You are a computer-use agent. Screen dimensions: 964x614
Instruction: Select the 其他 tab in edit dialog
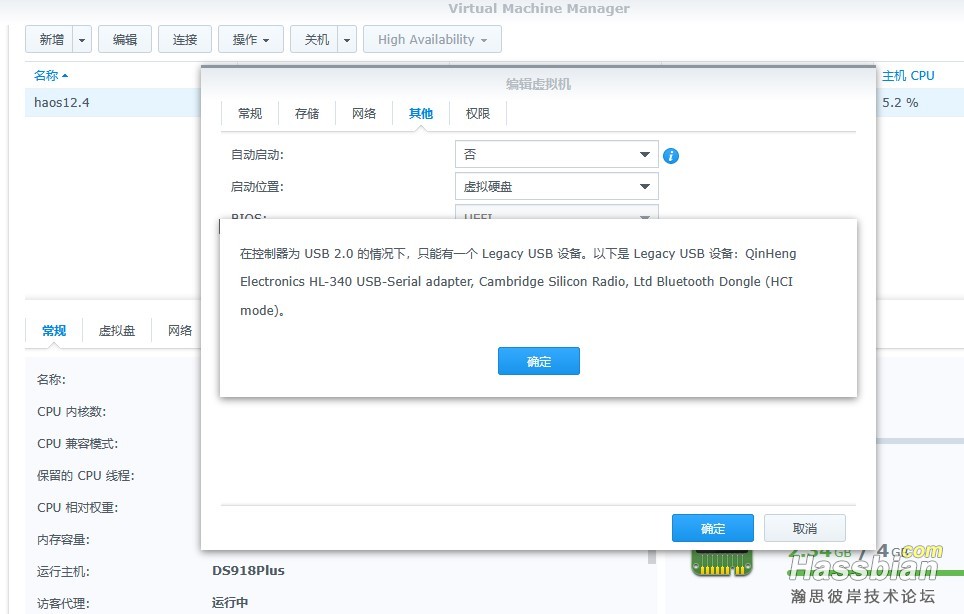click(x=421, y=113)
